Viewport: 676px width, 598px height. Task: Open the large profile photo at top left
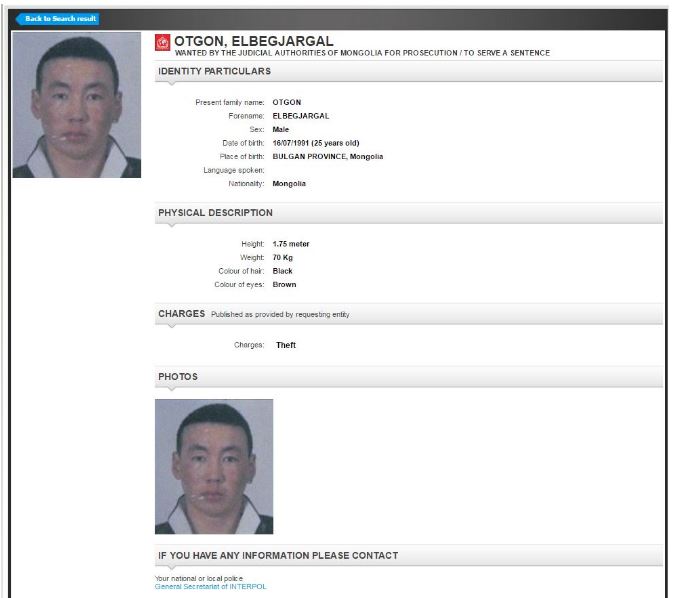(77, 105)
